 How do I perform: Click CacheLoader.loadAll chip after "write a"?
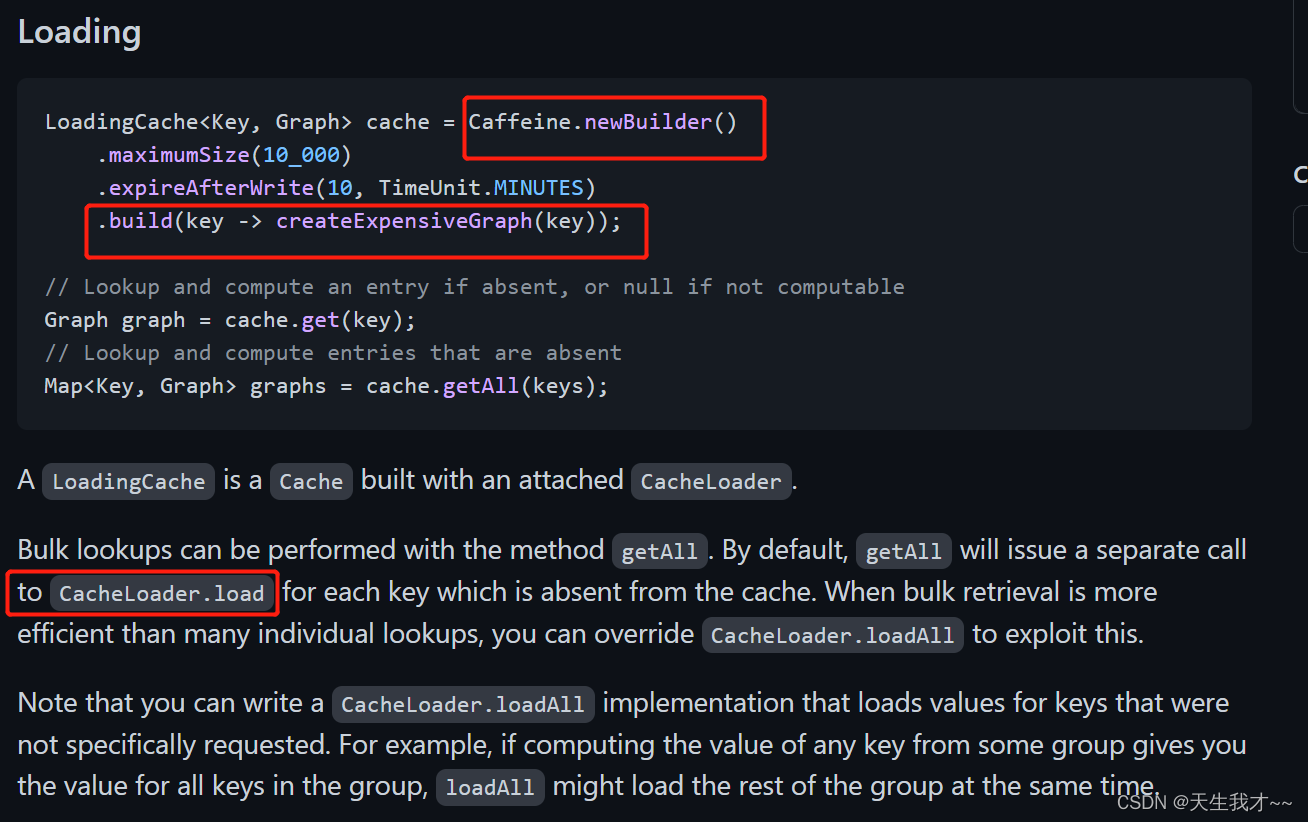tap(463, 704)
